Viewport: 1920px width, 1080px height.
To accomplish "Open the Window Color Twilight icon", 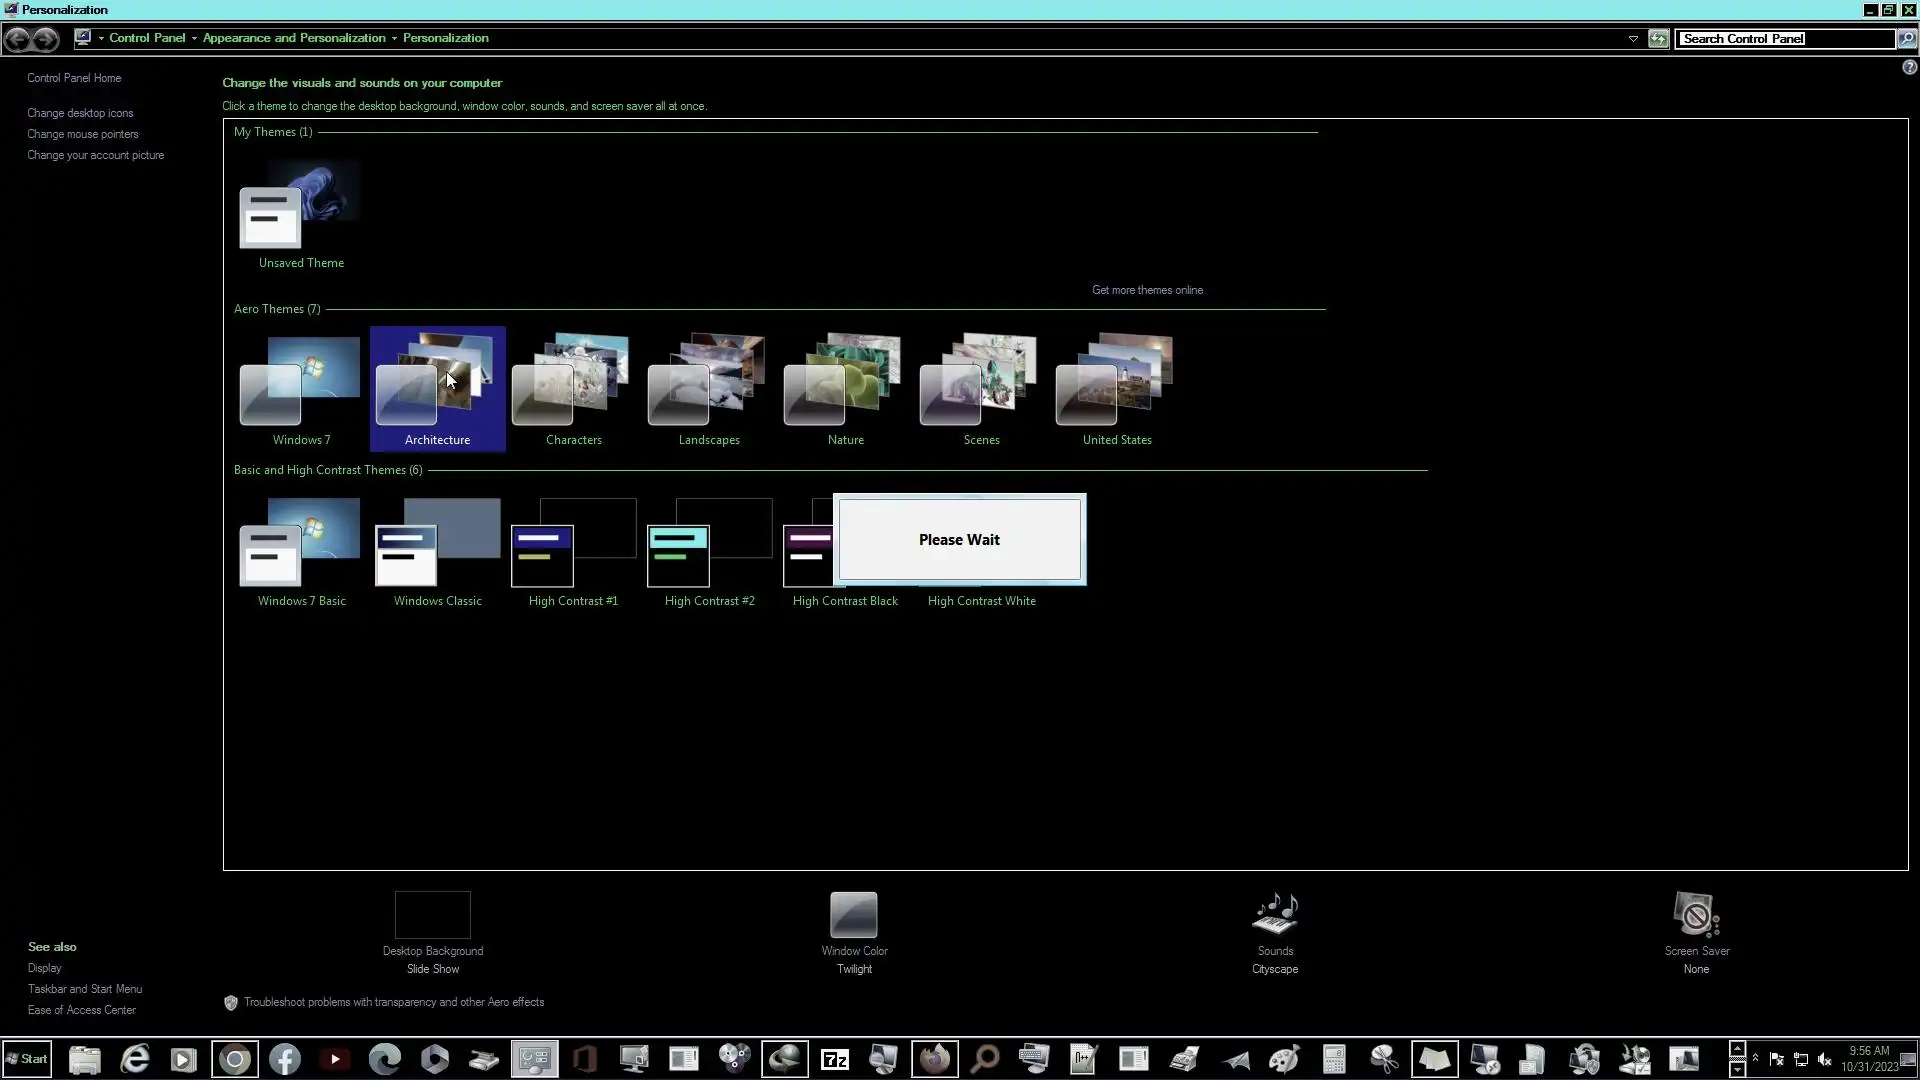I will [853, 915].
